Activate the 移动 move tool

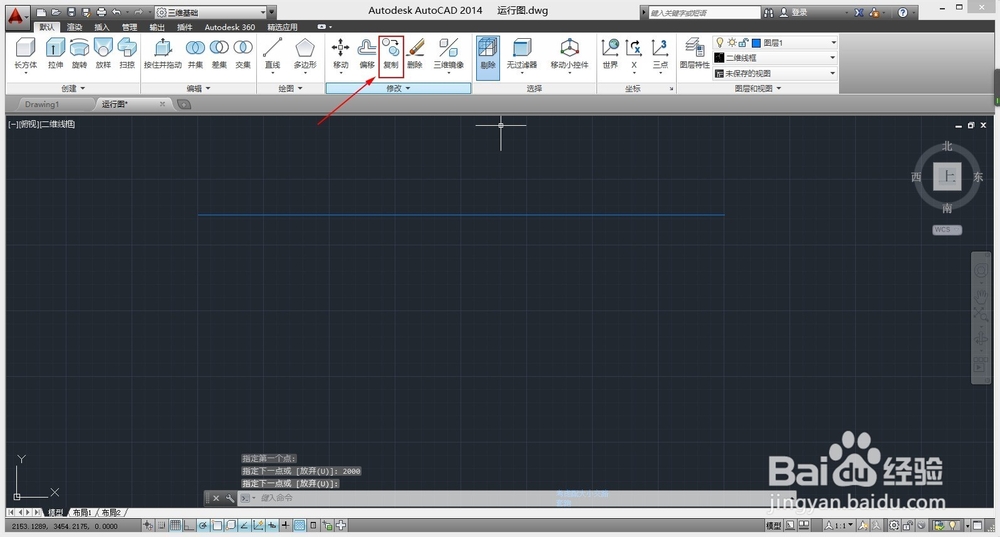click(341, 54)
